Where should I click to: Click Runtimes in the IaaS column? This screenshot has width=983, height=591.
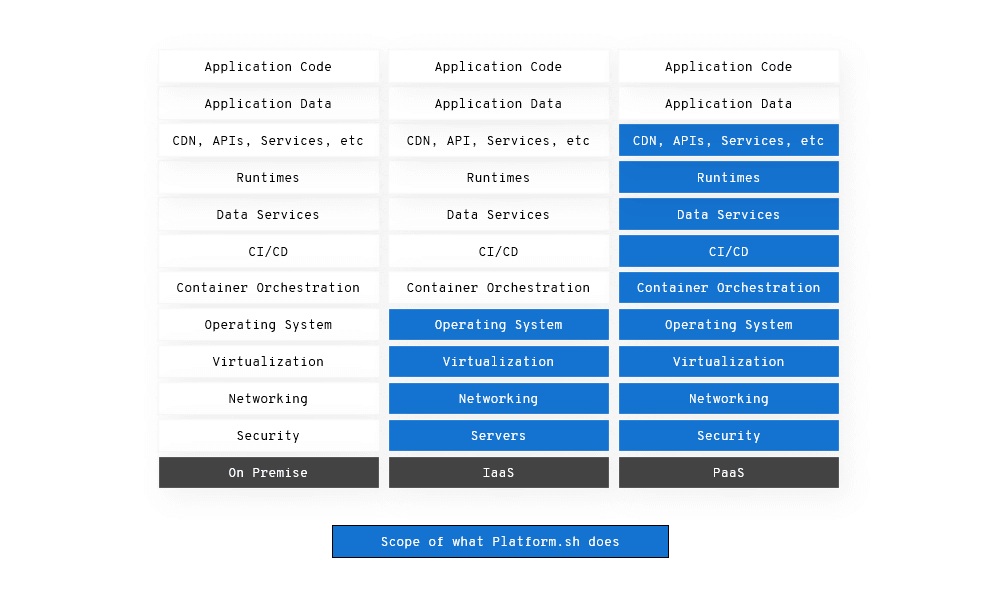pyautogui.click(x=498, y=177)
